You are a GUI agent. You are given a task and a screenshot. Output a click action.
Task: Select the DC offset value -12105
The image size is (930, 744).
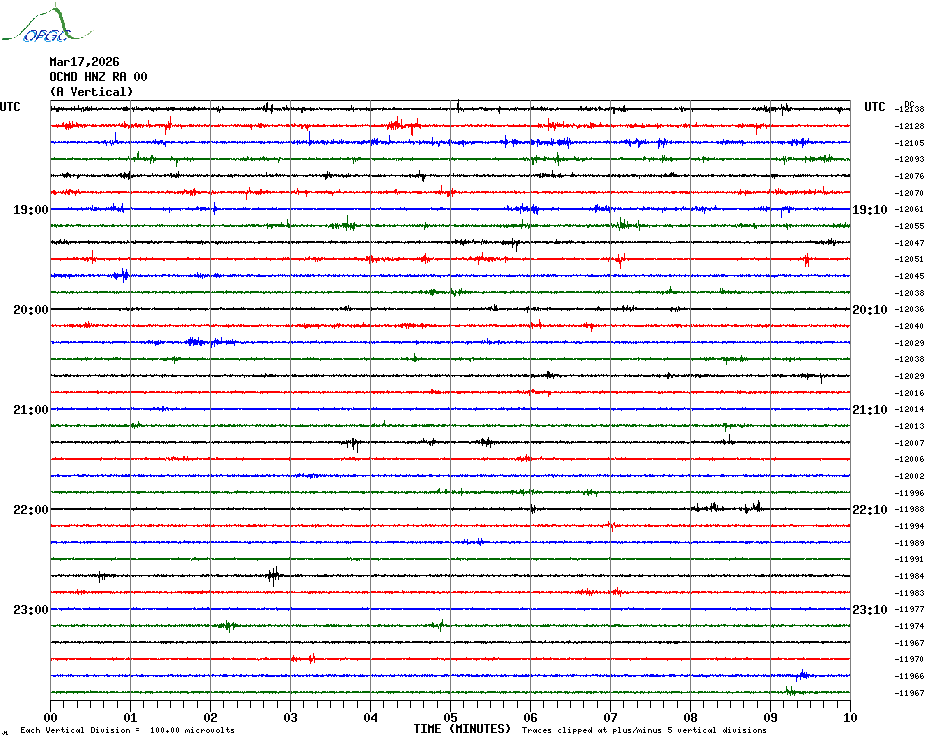coord(910,143)
